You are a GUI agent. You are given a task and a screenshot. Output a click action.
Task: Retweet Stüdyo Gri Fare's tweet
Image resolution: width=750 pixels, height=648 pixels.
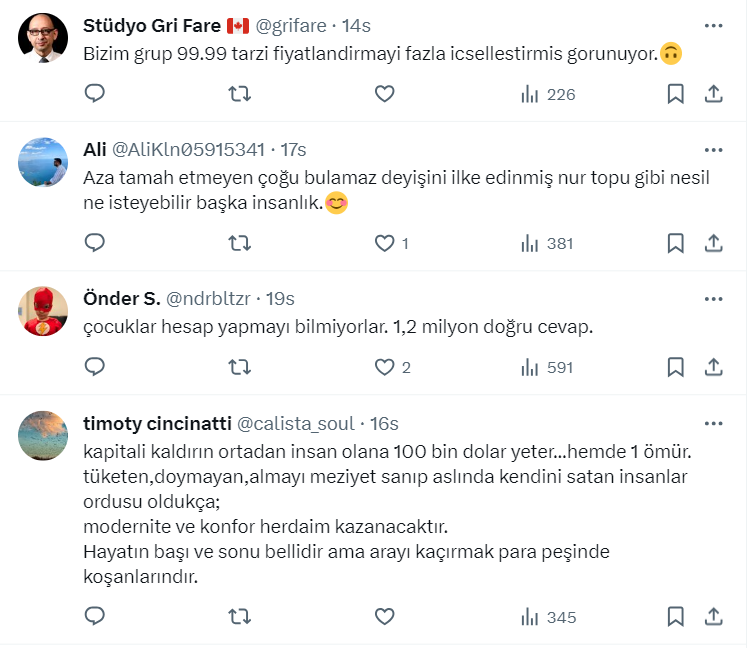point(240,94)
